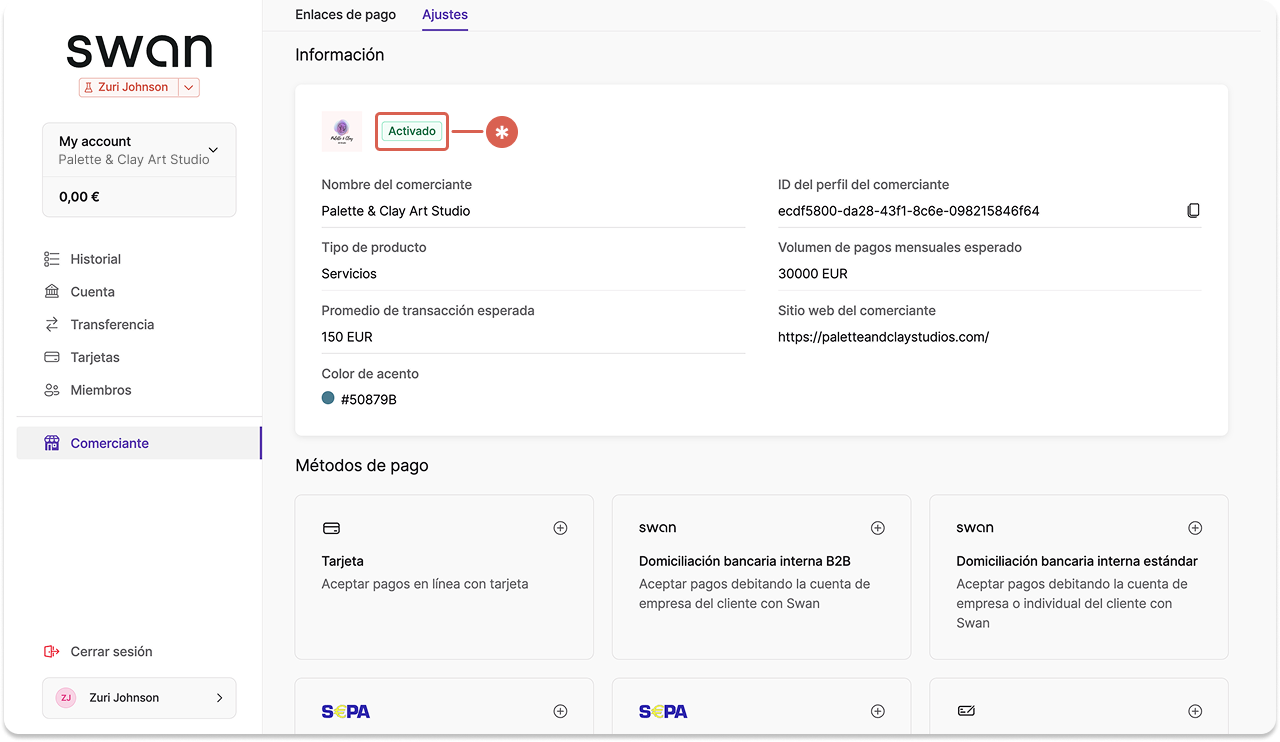Screen dimensions: 1280x742
Task: Click the card icon in Tarjeta box
Action: tap(331, 528)
